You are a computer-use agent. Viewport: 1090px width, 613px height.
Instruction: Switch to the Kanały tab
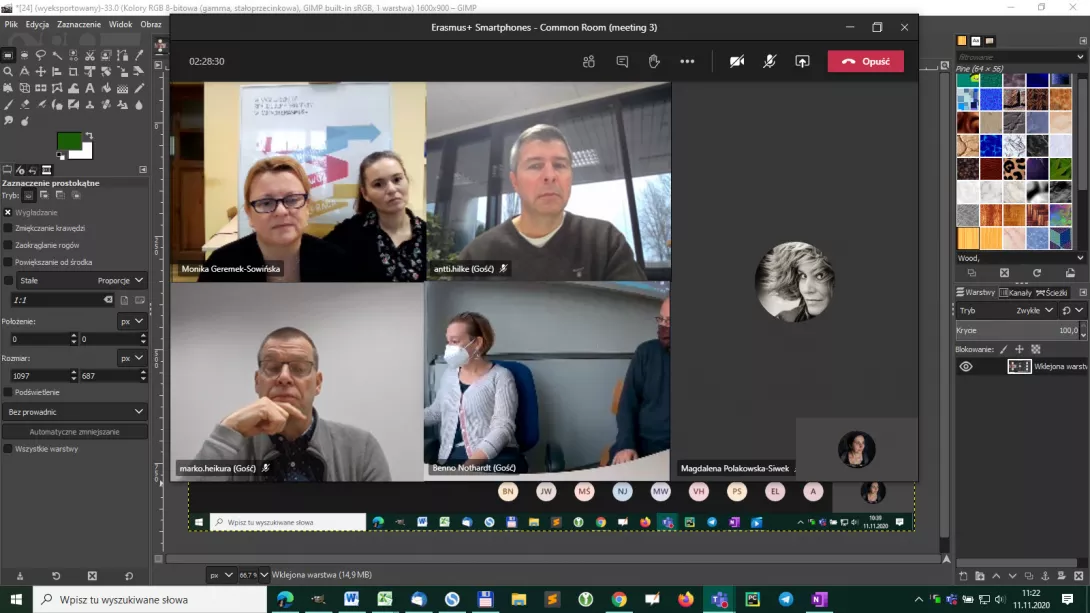(x=1015, y=293)
